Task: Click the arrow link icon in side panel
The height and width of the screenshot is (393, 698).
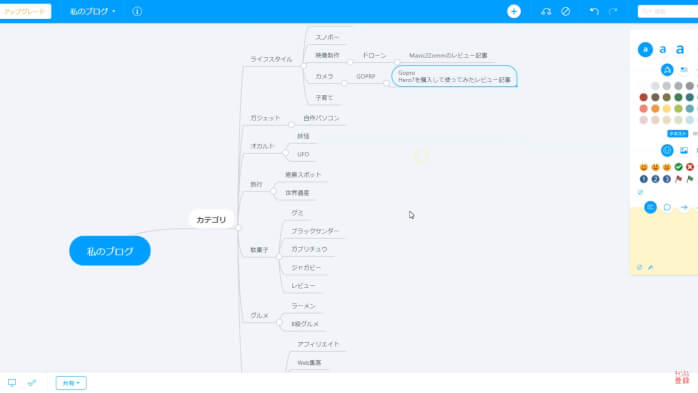Action: click(684, 207)
